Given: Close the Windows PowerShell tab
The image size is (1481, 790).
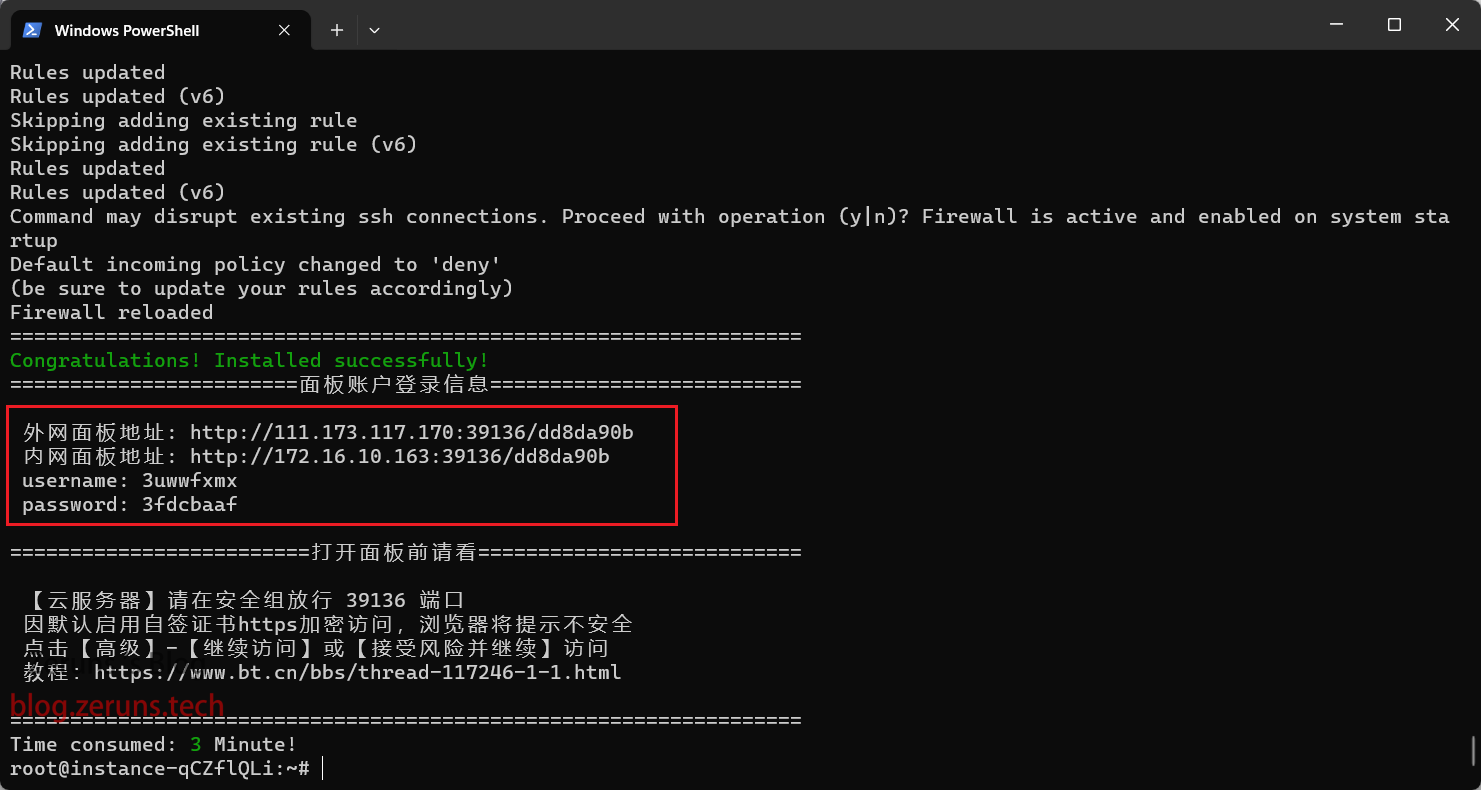Looking at the screenshot, I should 284,30.
